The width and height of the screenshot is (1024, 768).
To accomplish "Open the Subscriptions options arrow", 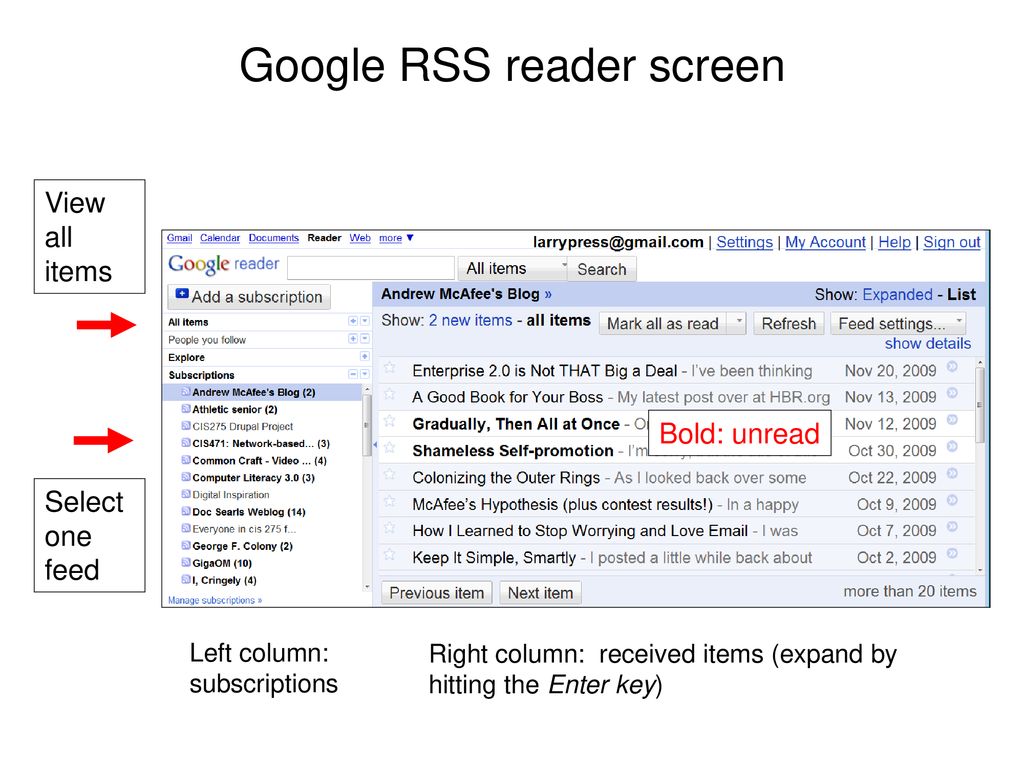I will coord(364,374).
